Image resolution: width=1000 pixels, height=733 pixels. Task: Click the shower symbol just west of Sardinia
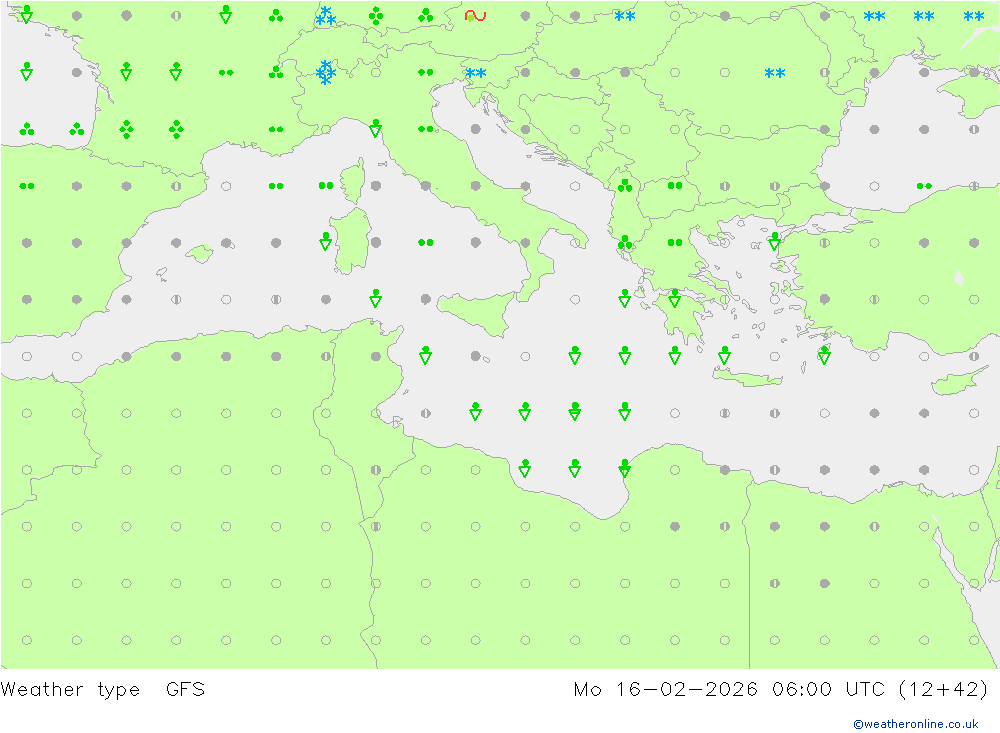[326, 241]
